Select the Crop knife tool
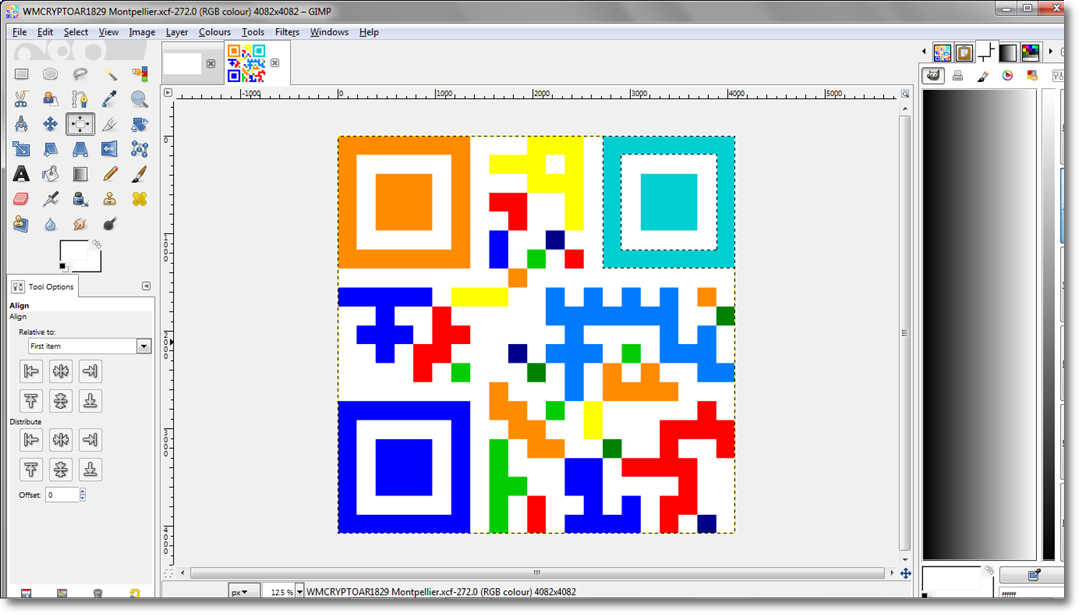Image resolution: width=1080 pixels, height=615 pixels. (110, 124)
